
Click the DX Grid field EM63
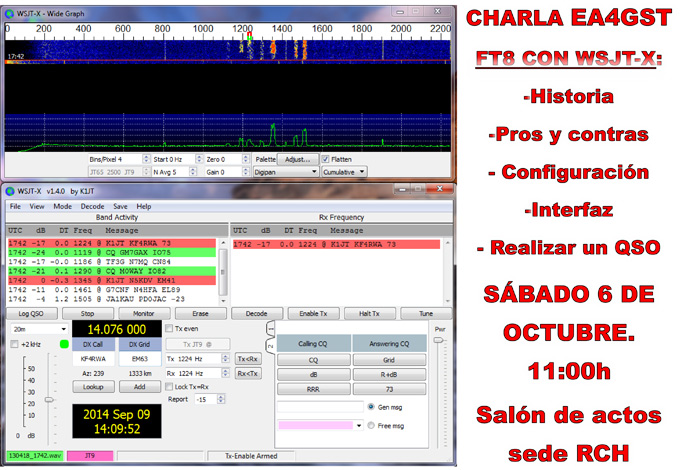[x=140, y=359]
